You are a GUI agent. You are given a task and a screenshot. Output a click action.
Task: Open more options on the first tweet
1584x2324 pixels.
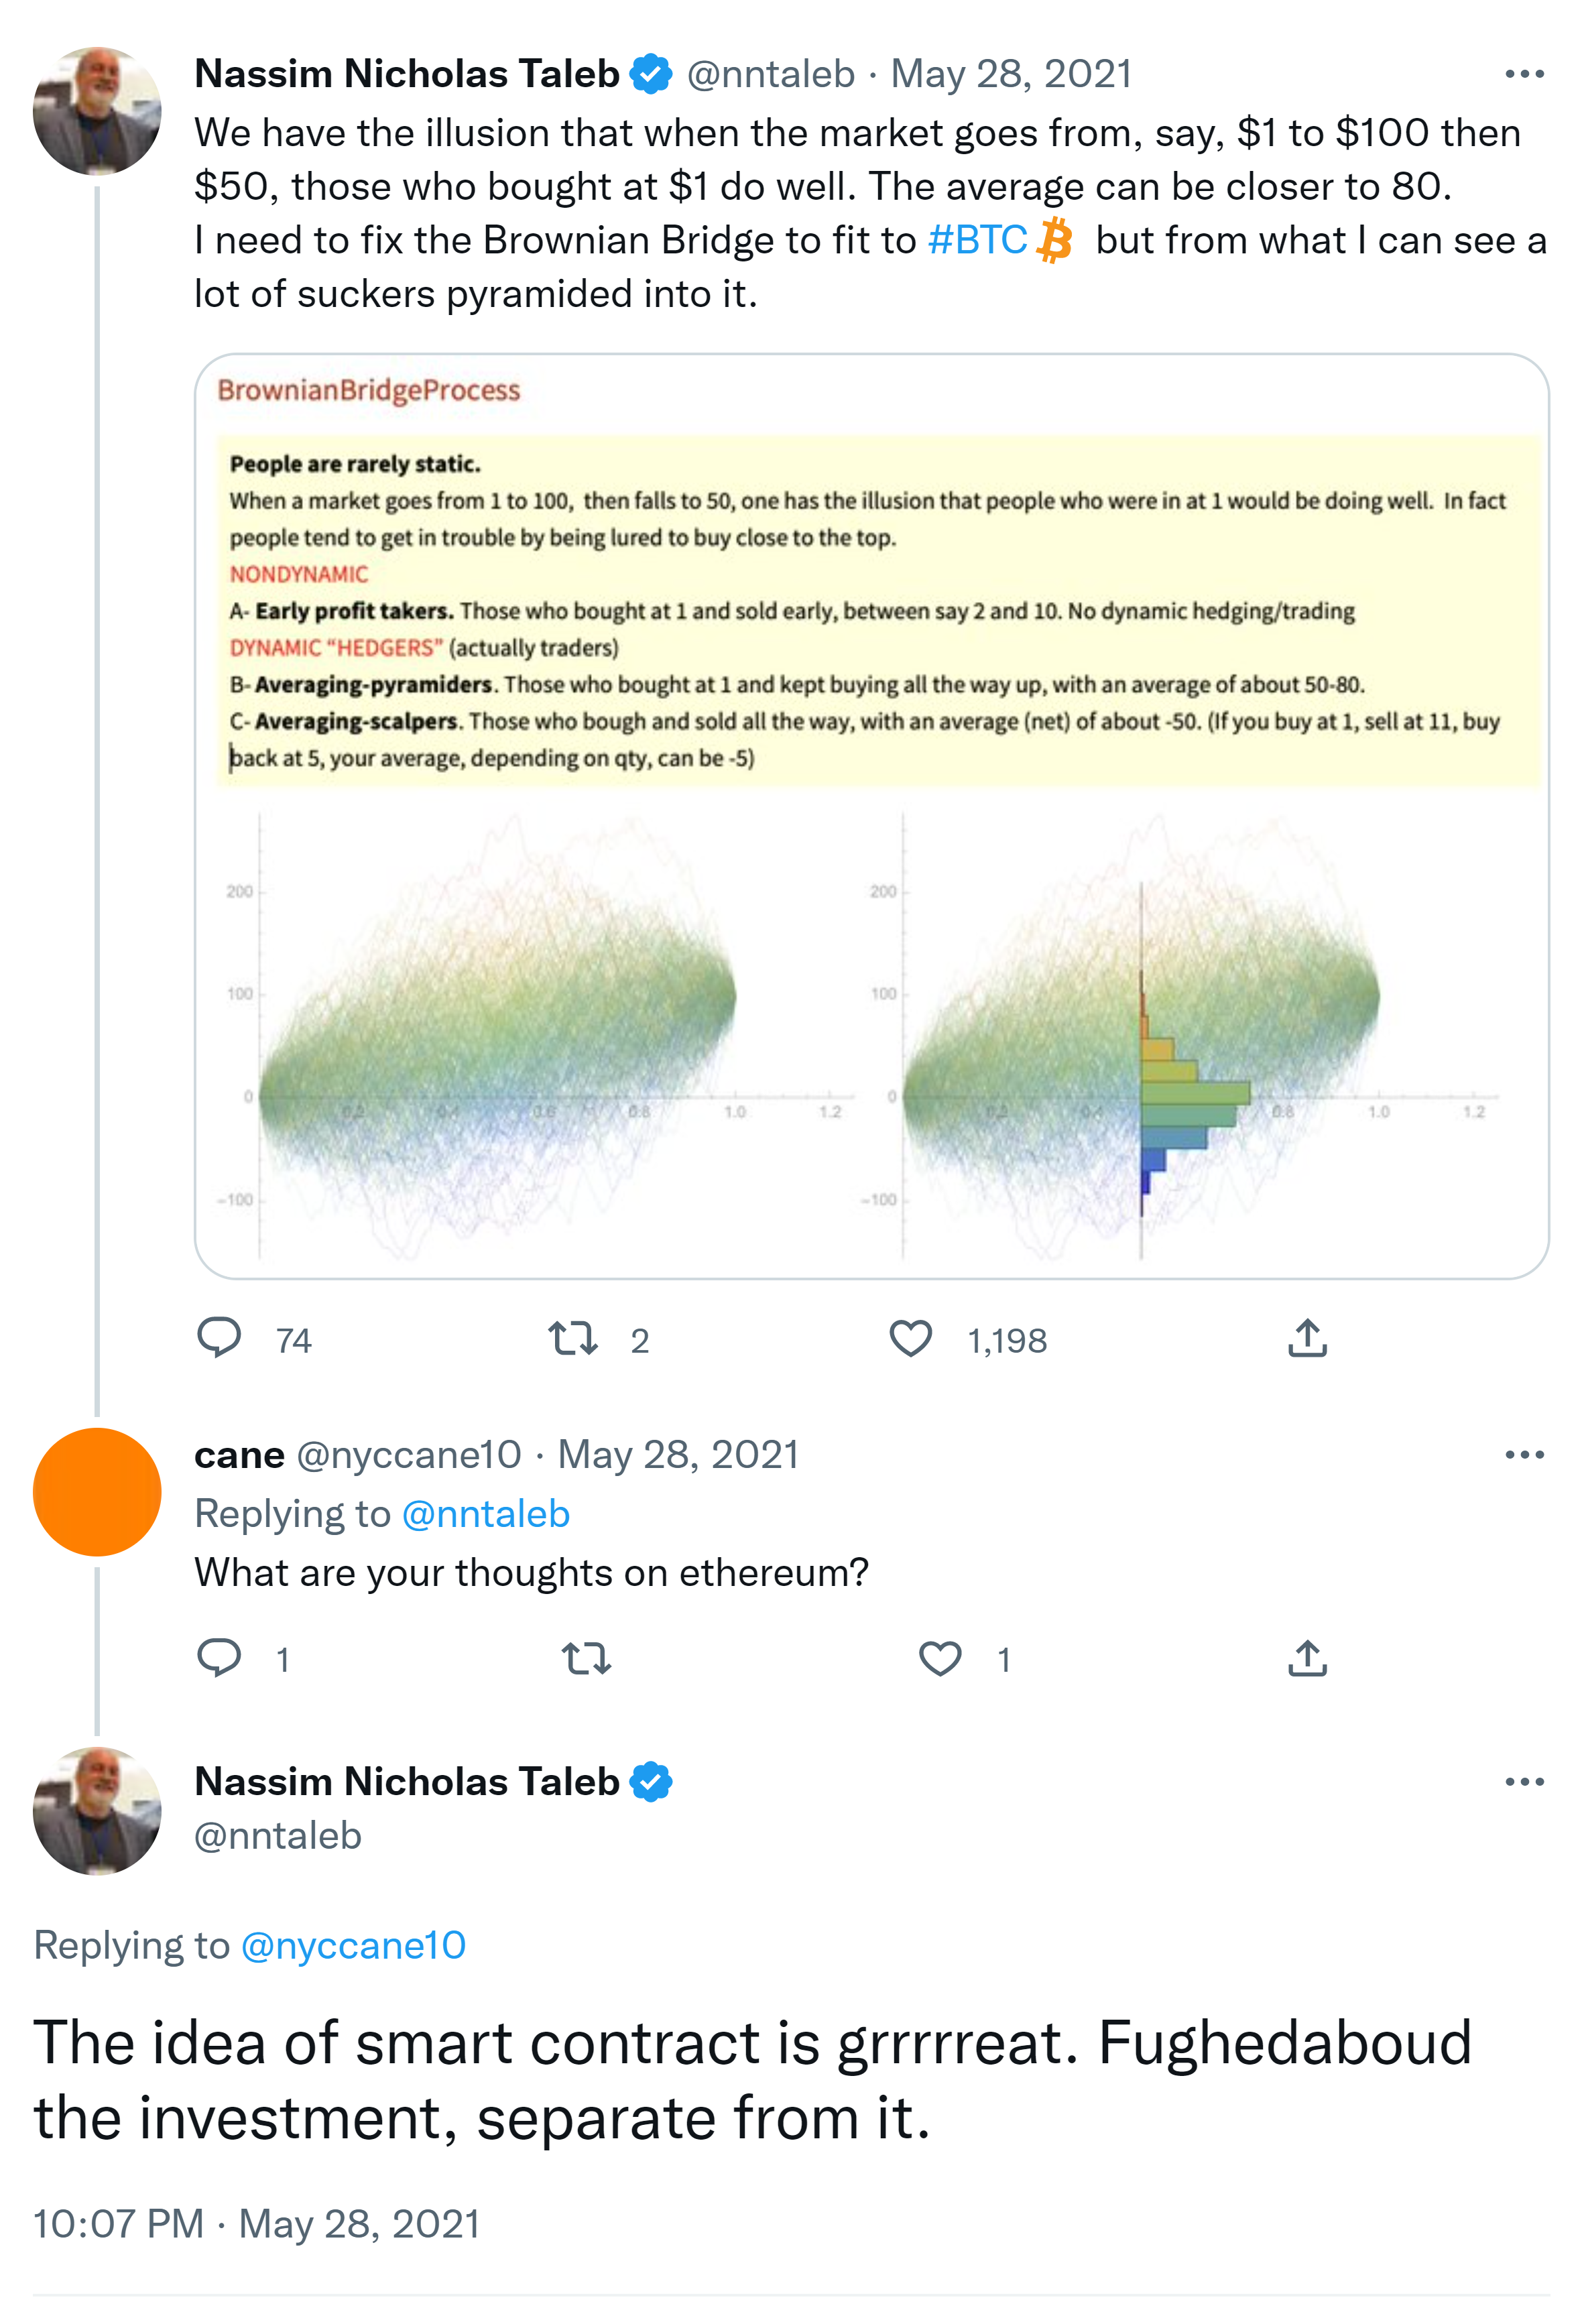click(1524, 74)
